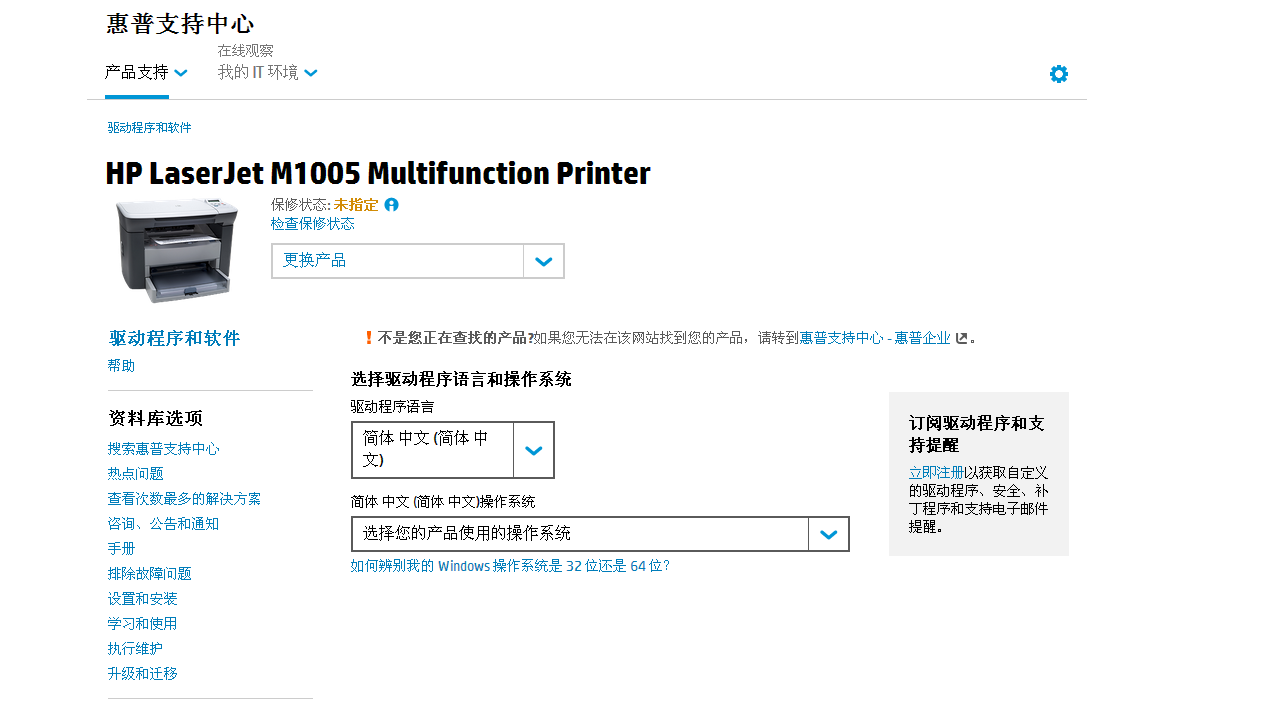Click the external link icon after 惠普企业
Screen dimensions: 1277x702
pos(962,338)
